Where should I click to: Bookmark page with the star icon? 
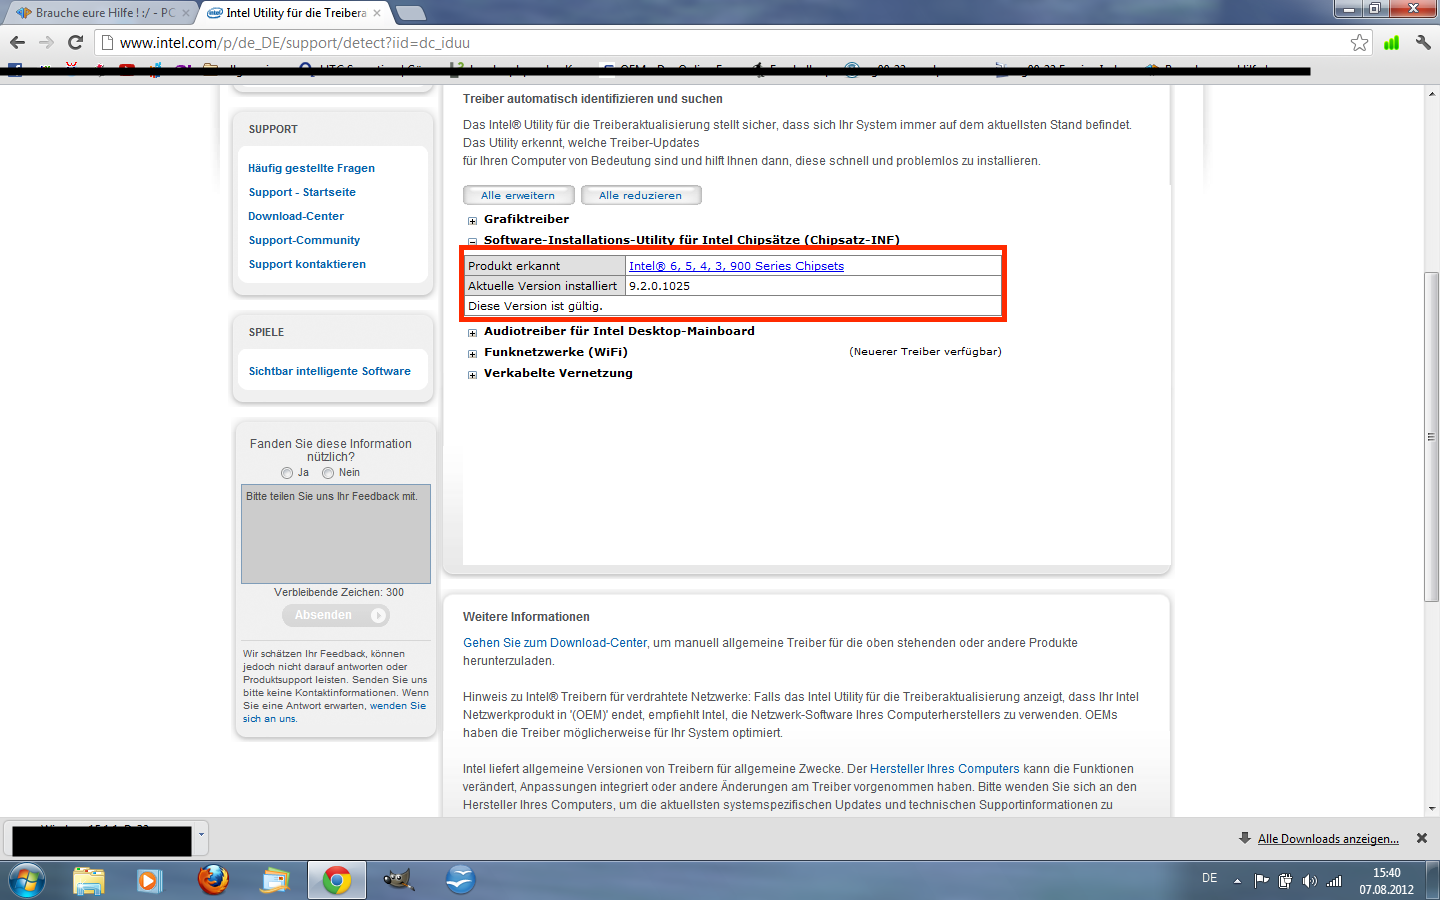(x=1359, y=42)
